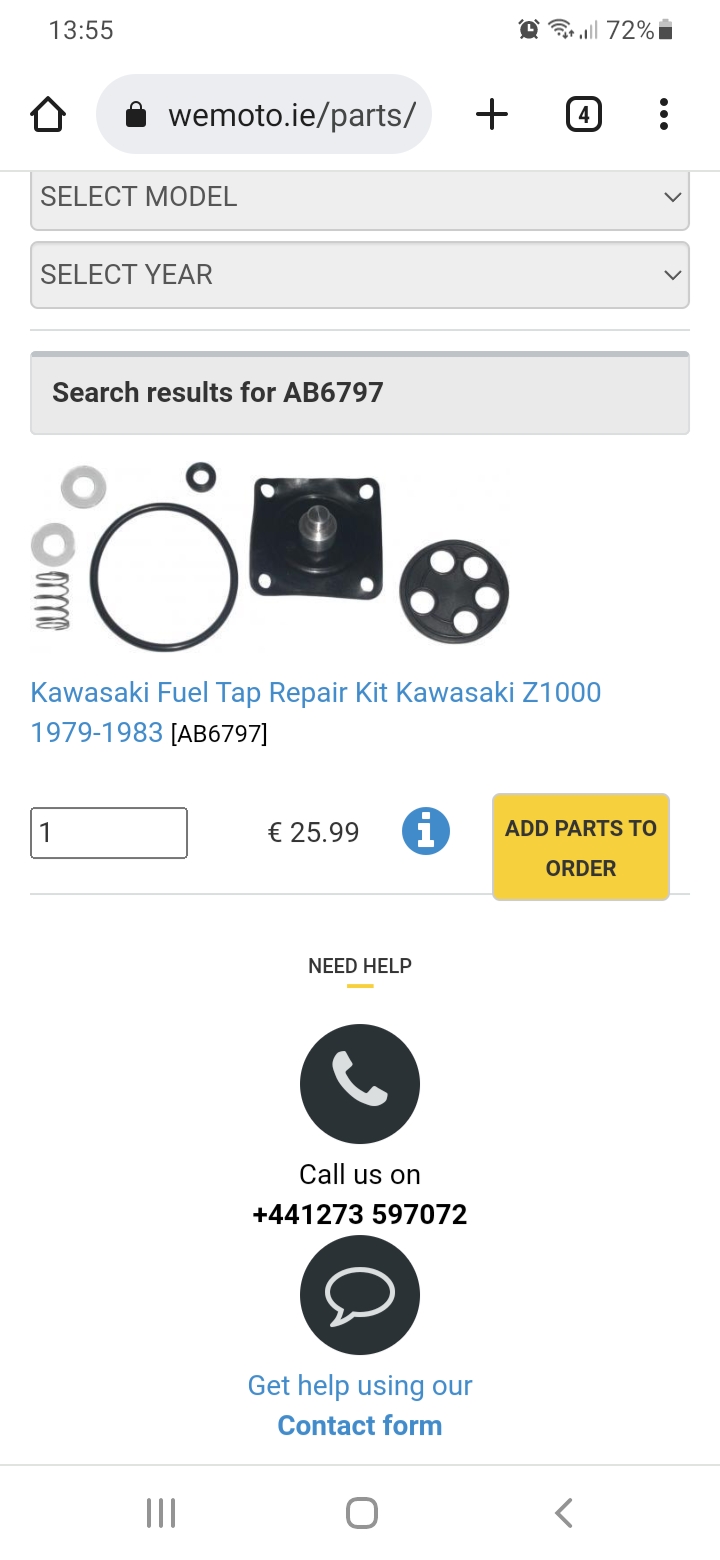Tap the blue product info icon
Viewport: 720px width, 1560px height.
[x=426, y=832]
